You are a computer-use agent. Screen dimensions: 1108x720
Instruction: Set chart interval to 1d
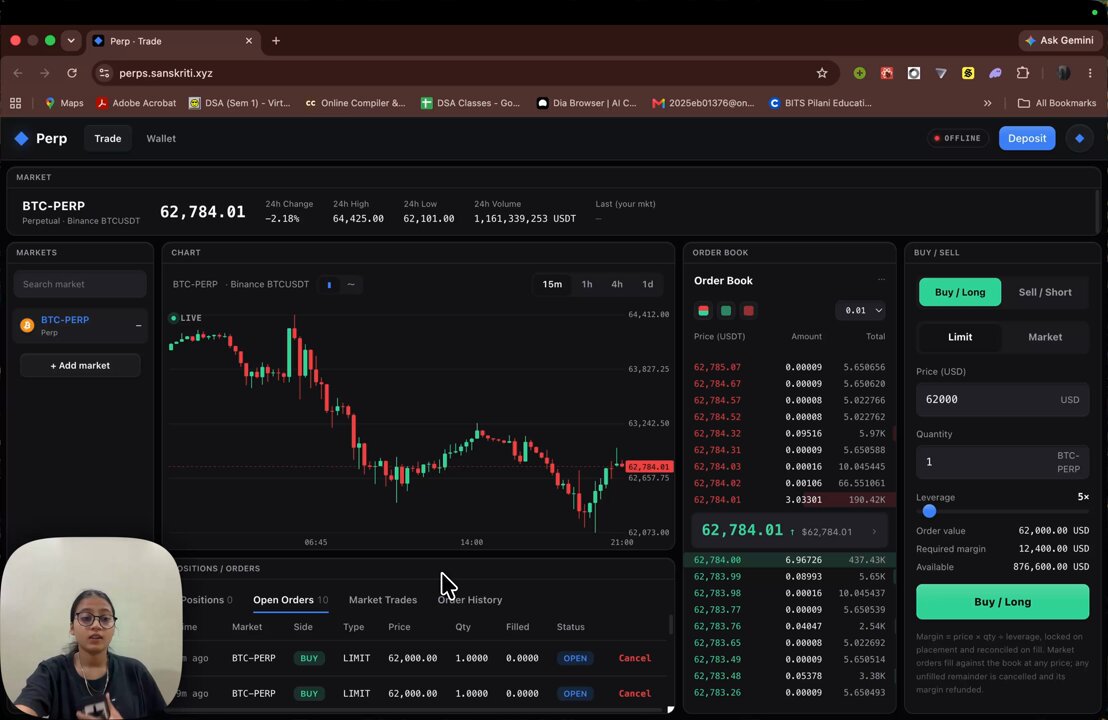[647, 284]
